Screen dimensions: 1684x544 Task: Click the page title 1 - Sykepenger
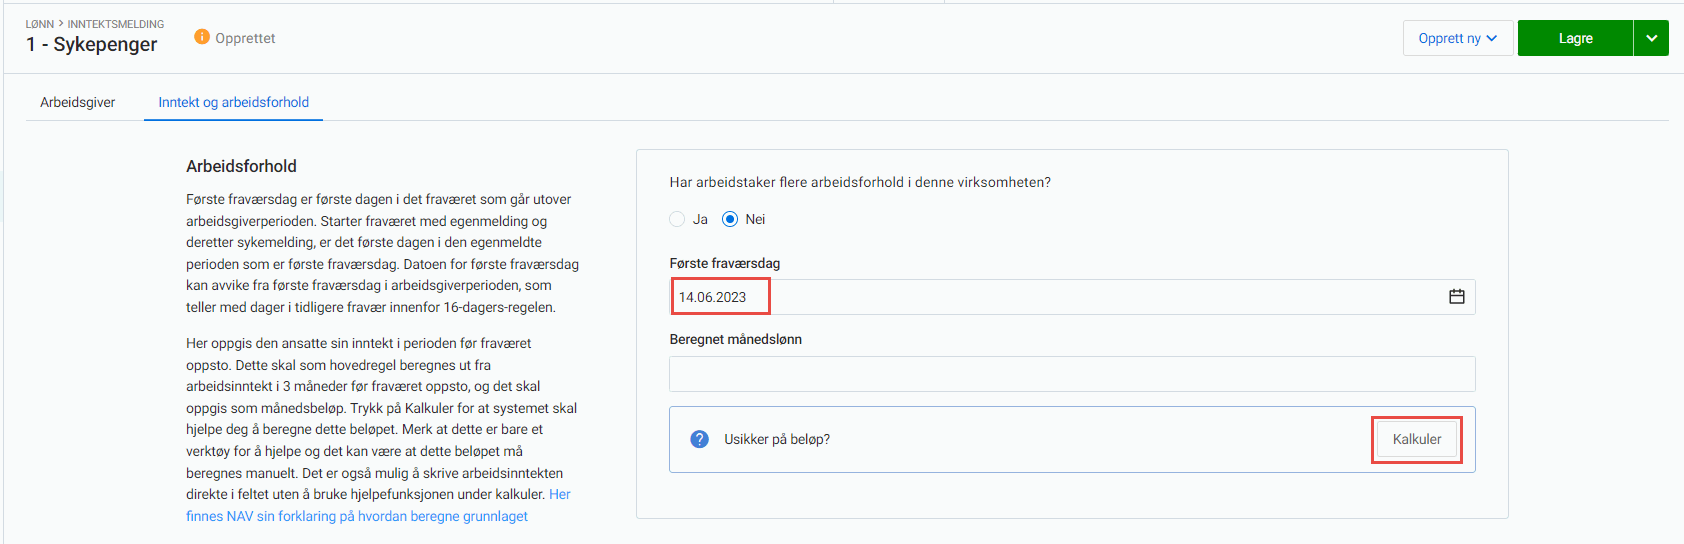[x=92, y=44]
